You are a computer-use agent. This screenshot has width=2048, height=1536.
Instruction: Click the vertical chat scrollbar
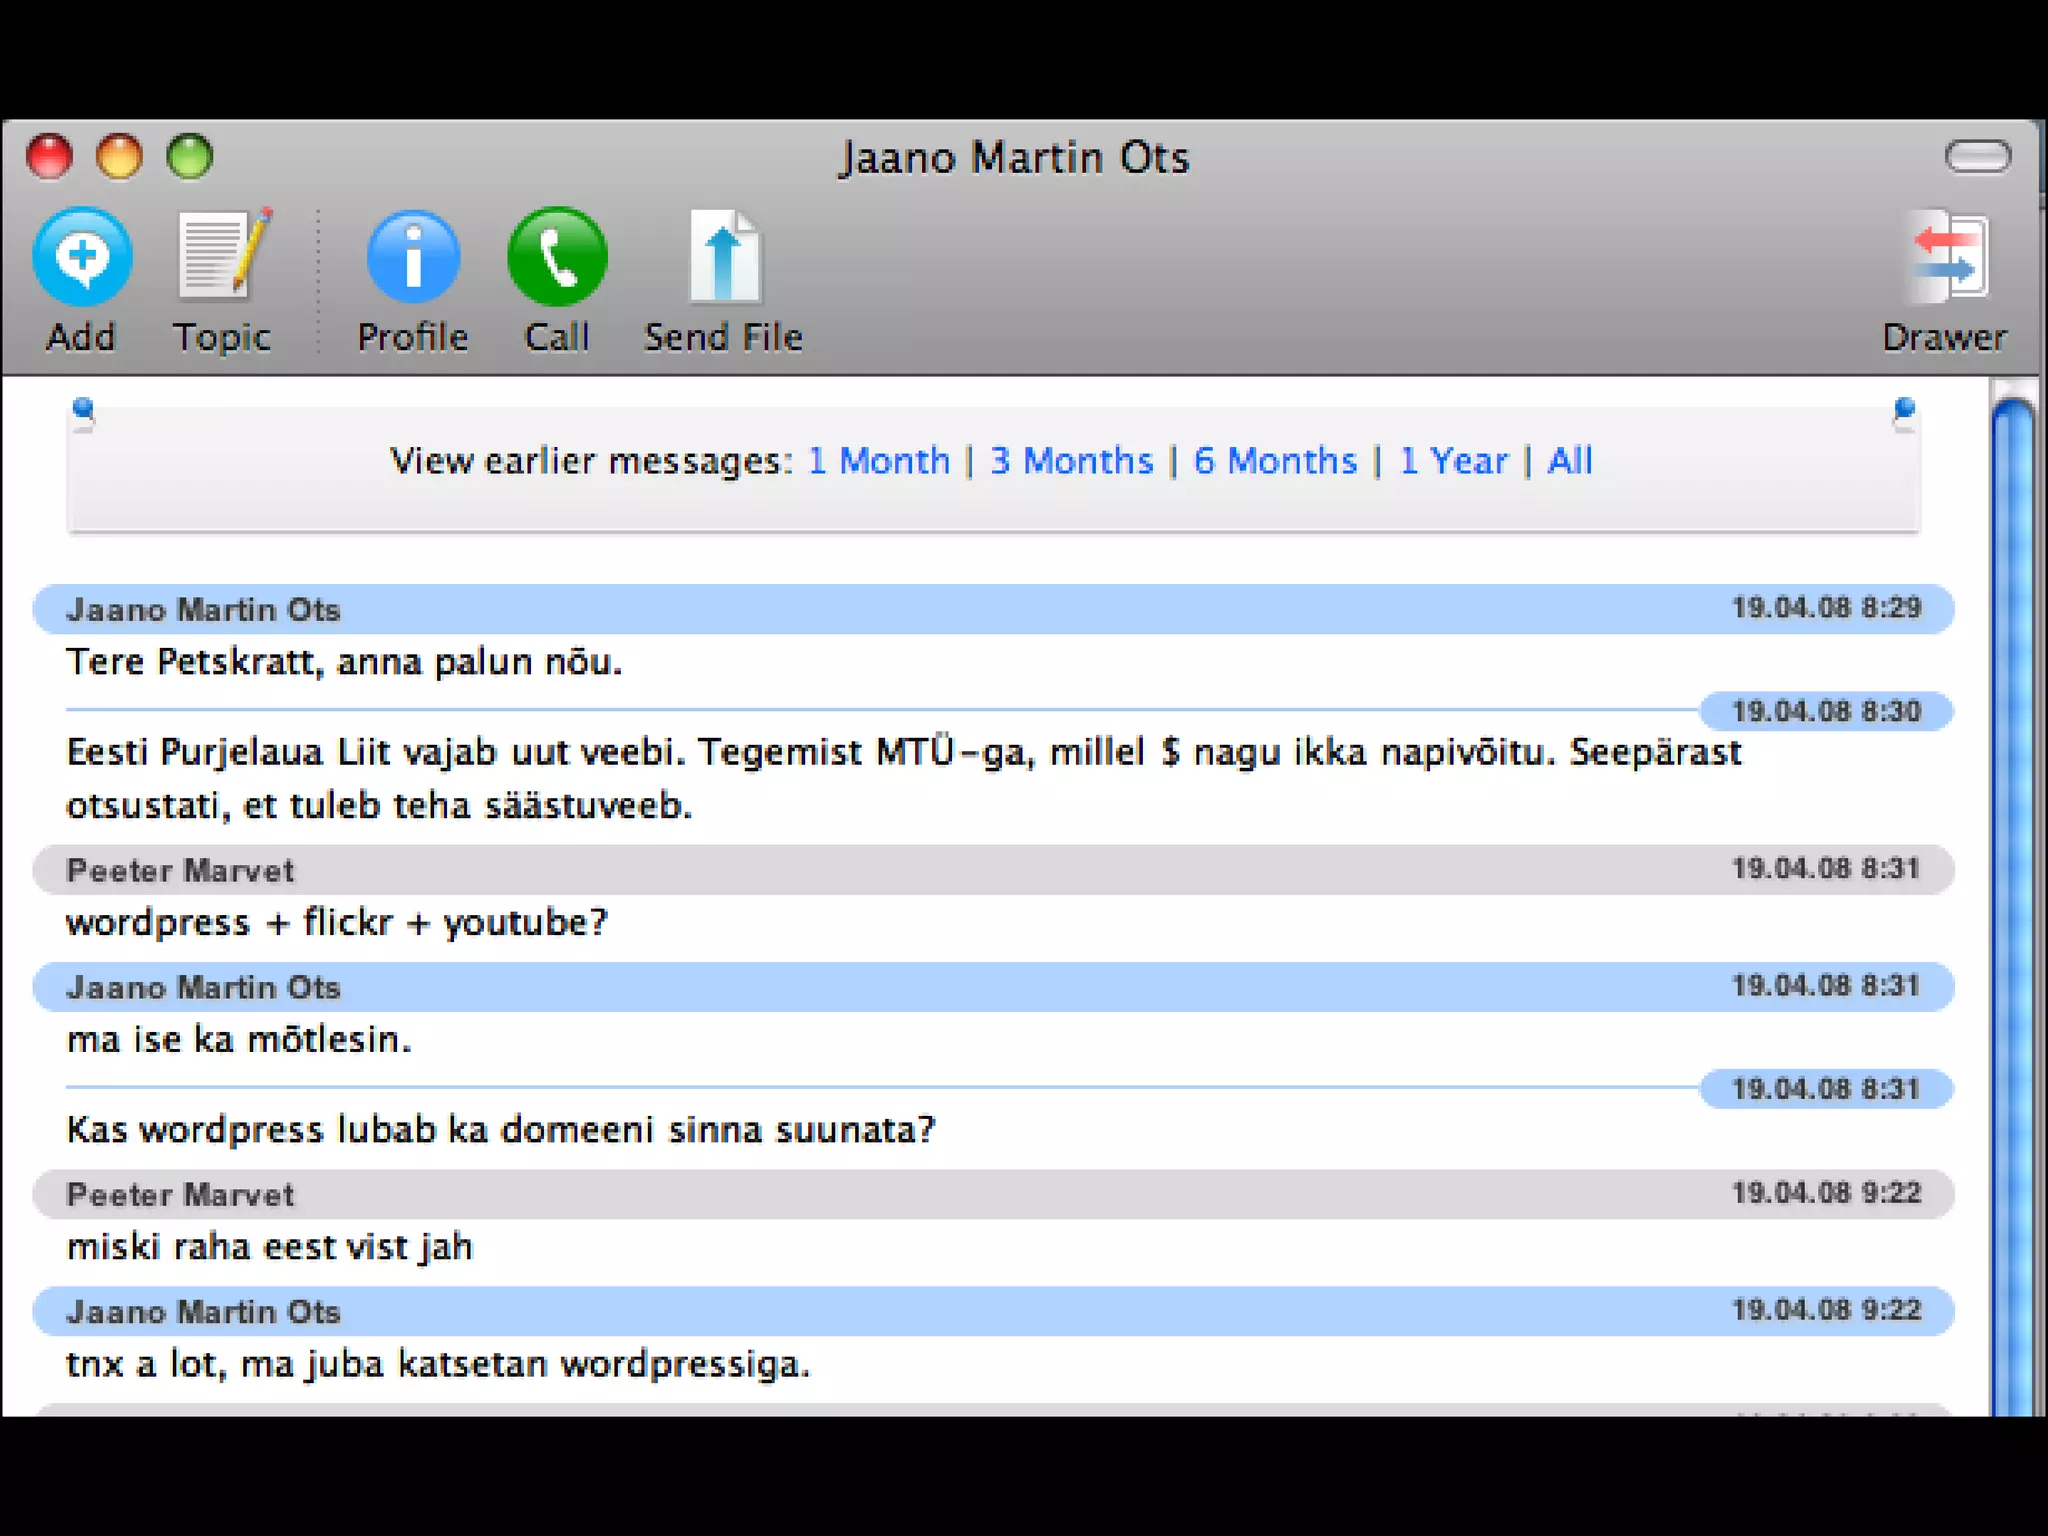point(2012,900)
